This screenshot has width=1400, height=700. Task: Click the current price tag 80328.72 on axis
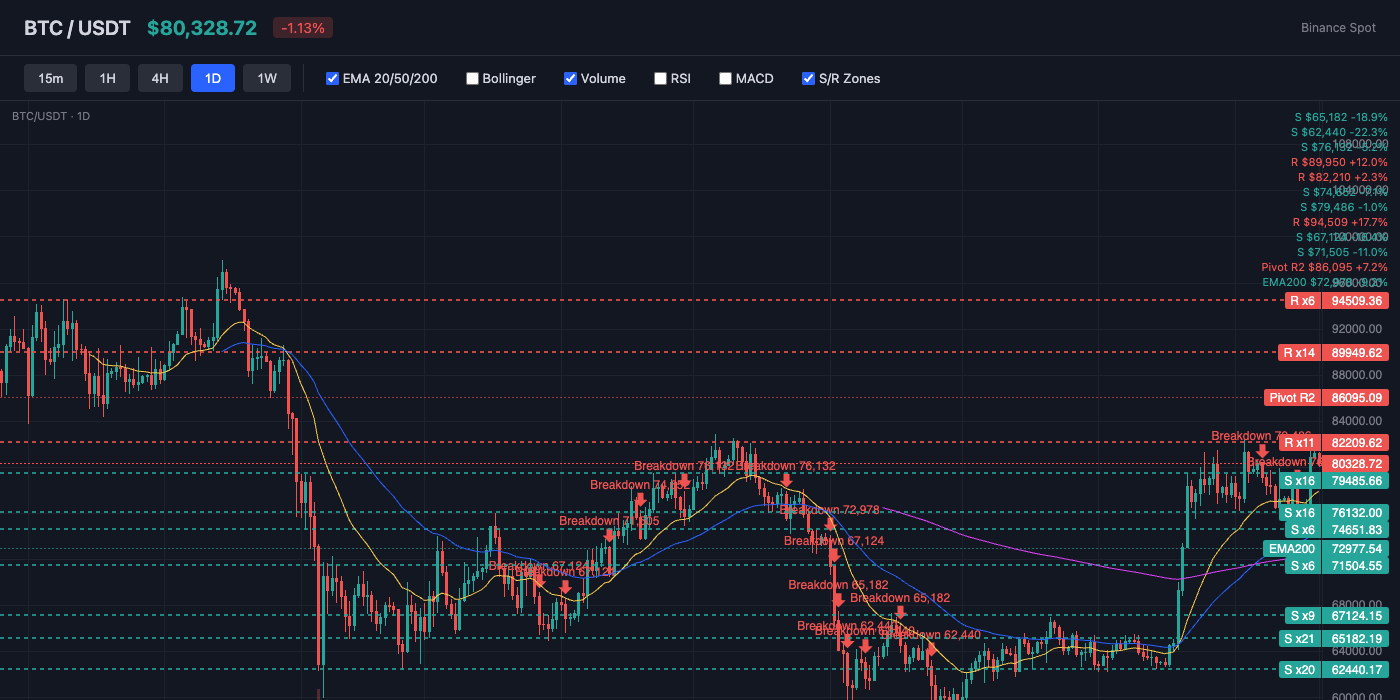coord(1356,463)
